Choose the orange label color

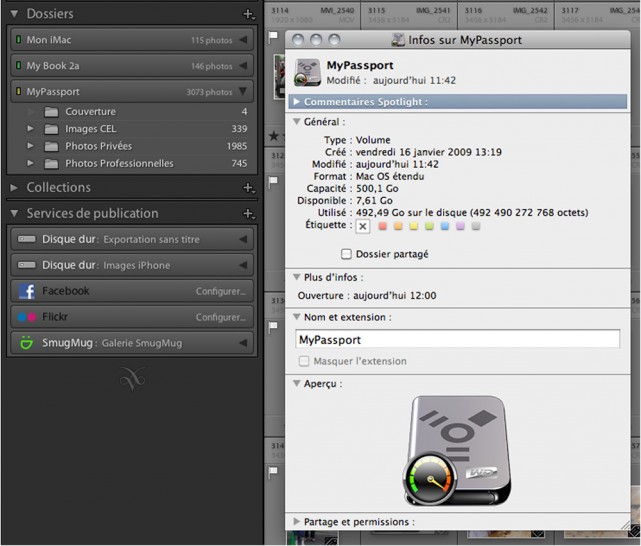(398, 226)
